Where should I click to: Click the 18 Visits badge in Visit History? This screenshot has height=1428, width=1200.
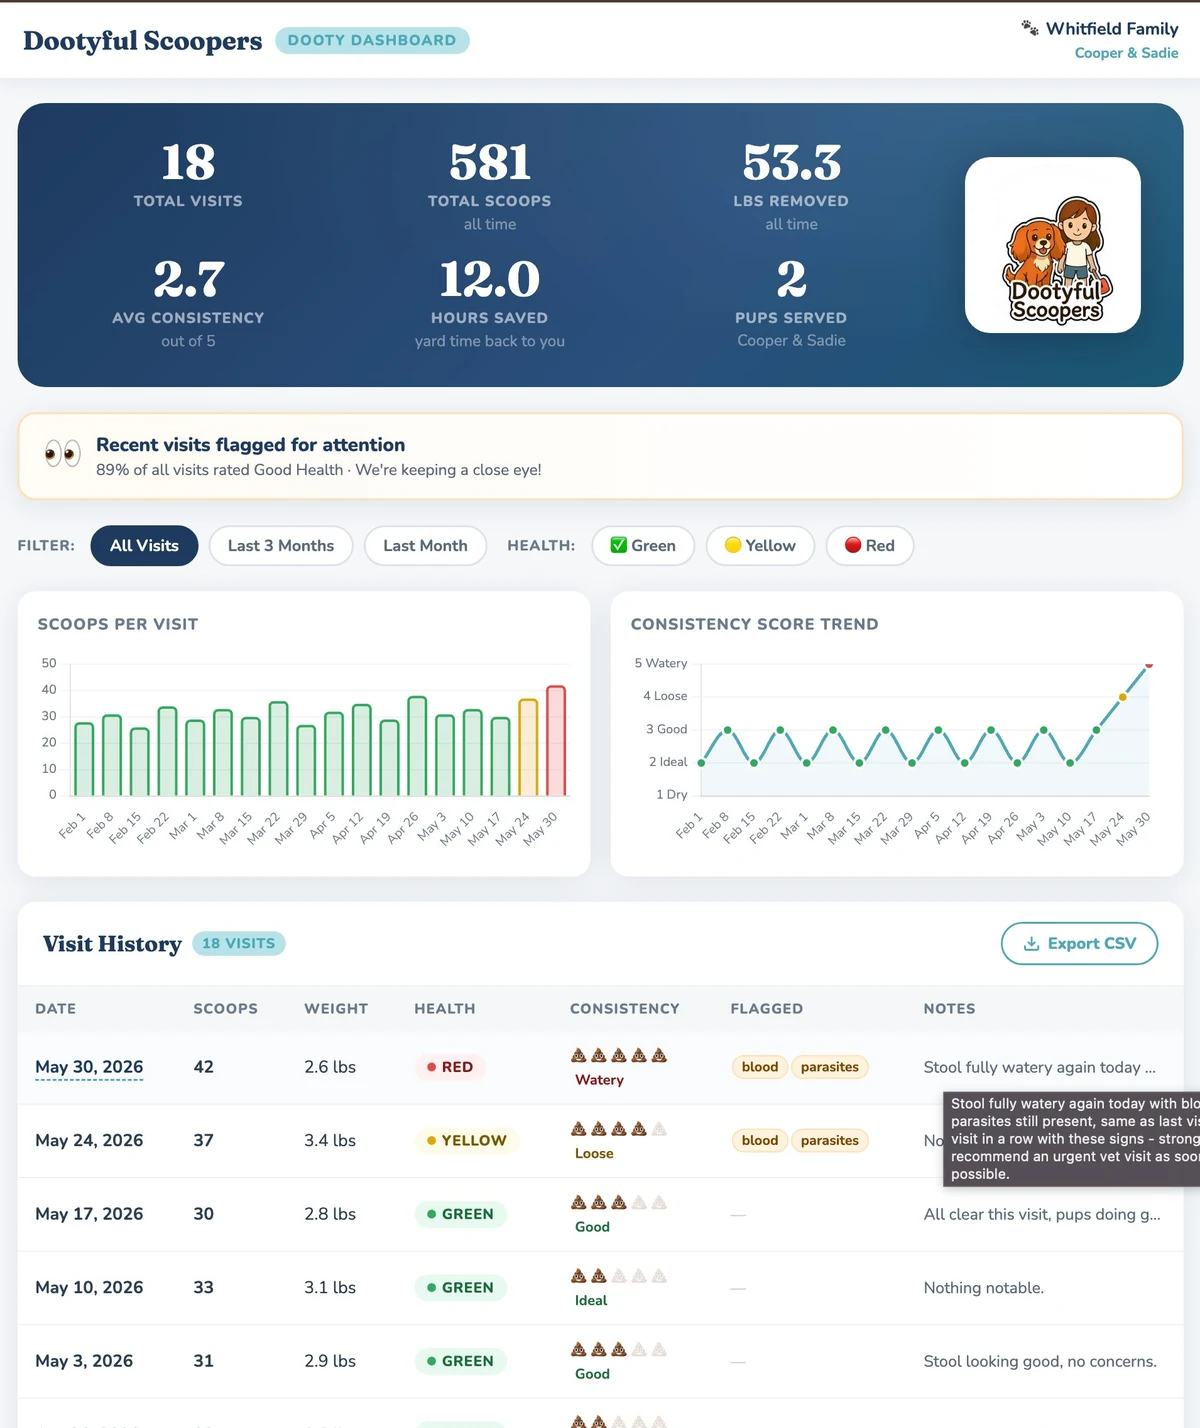pos(239,943)
